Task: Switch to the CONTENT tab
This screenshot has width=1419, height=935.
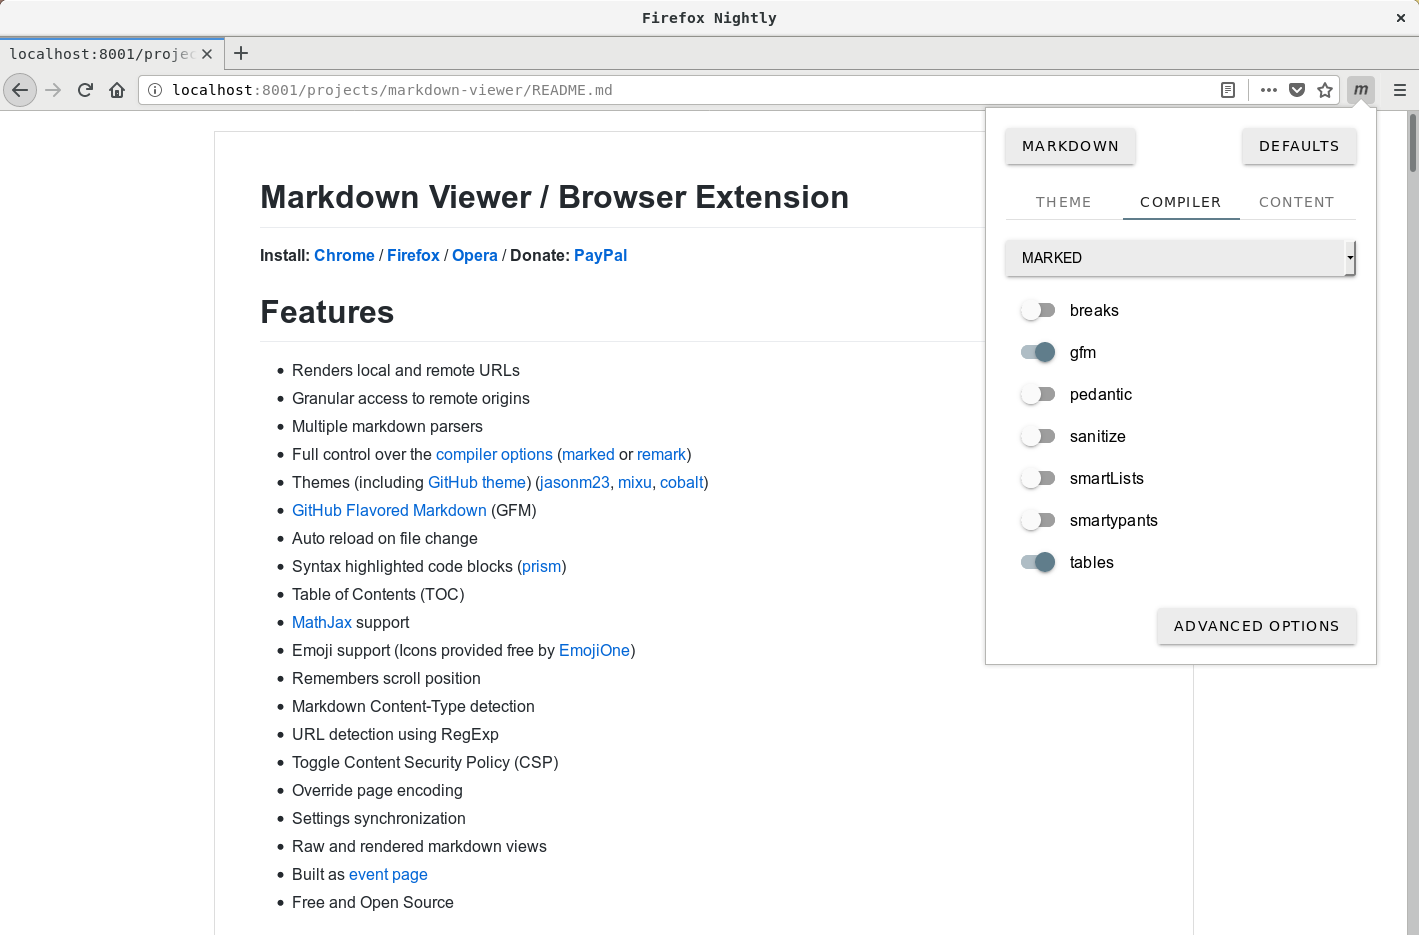Action: [1297, 202]
